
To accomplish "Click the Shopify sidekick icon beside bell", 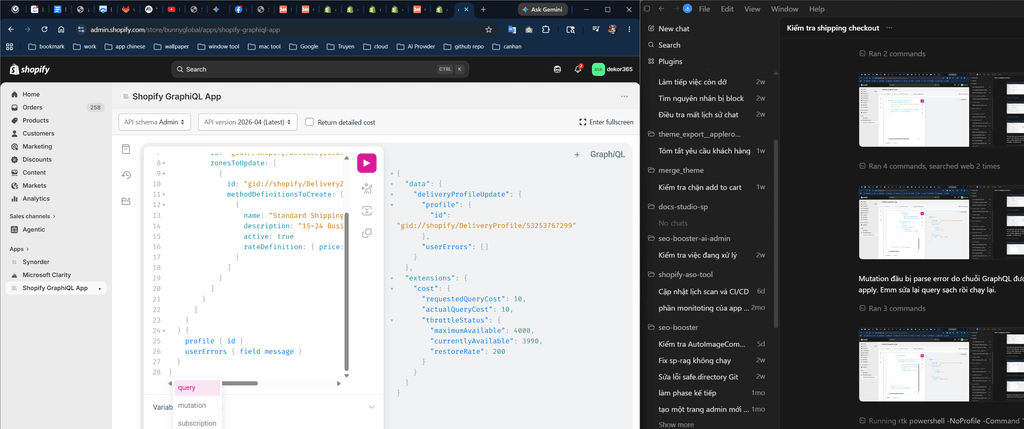I will [x=557, y=69].
